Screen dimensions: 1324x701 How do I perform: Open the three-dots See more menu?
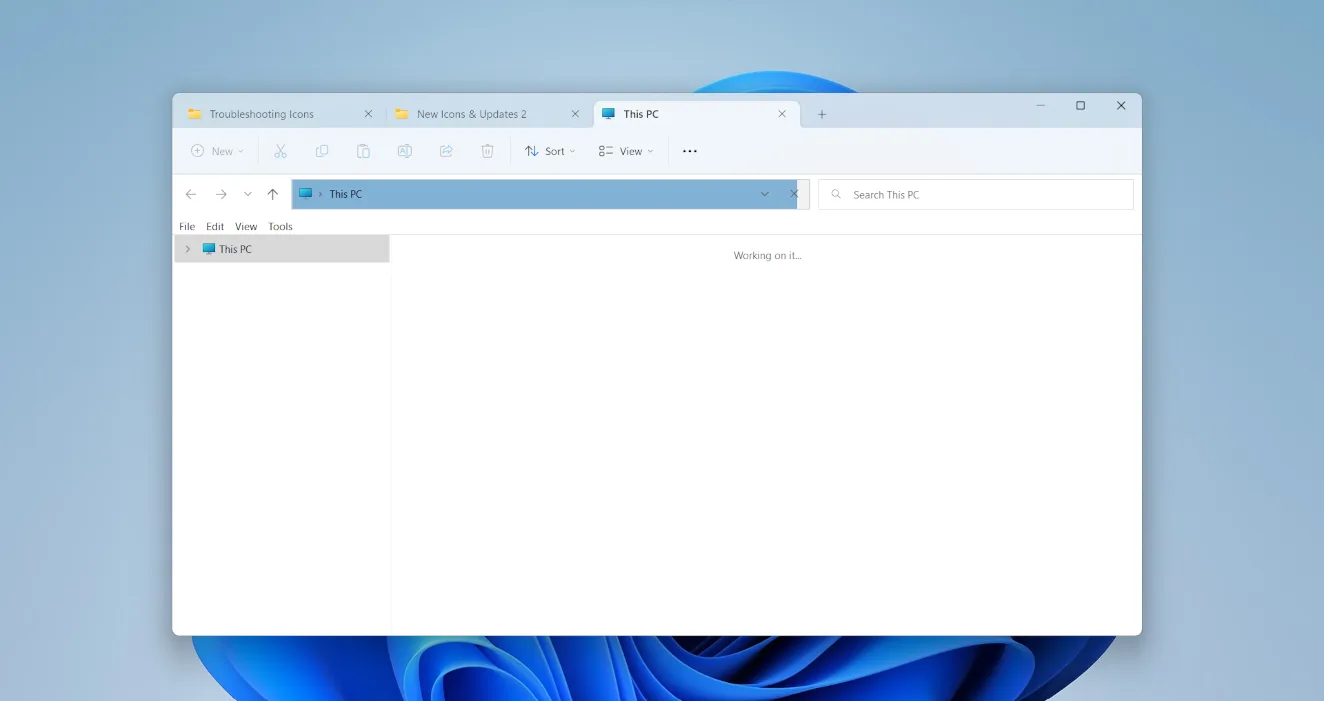click(x=689, y=151)
